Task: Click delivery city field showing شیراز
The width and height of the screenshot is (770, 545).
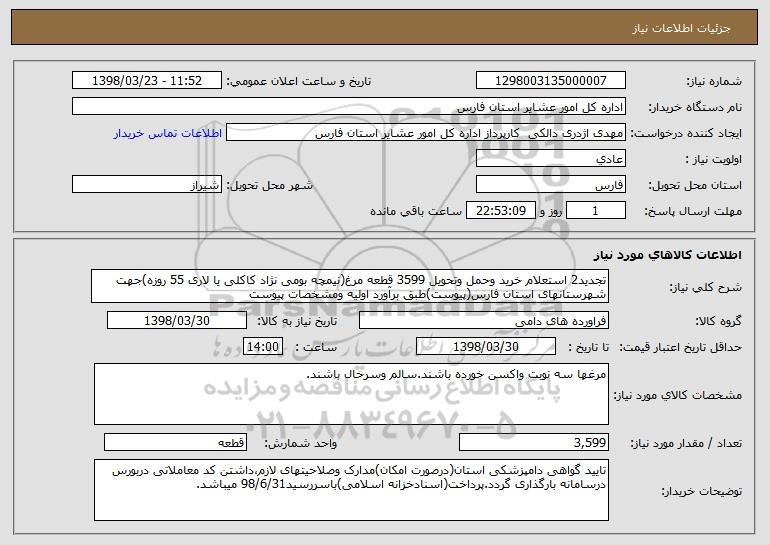Action: (147, 185)
